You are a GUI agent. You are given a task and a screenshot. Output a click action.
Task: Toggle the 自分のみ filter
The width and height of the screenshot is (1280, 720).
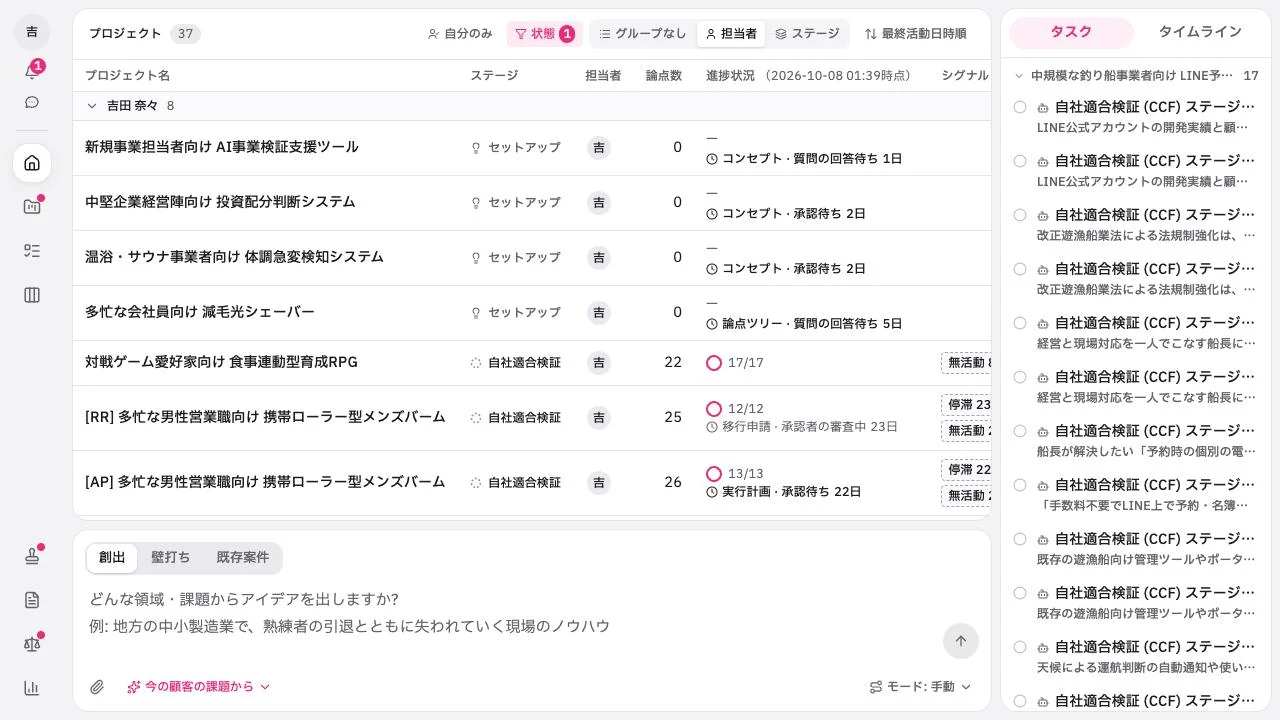pyautogui.click(x=460, y=34)
